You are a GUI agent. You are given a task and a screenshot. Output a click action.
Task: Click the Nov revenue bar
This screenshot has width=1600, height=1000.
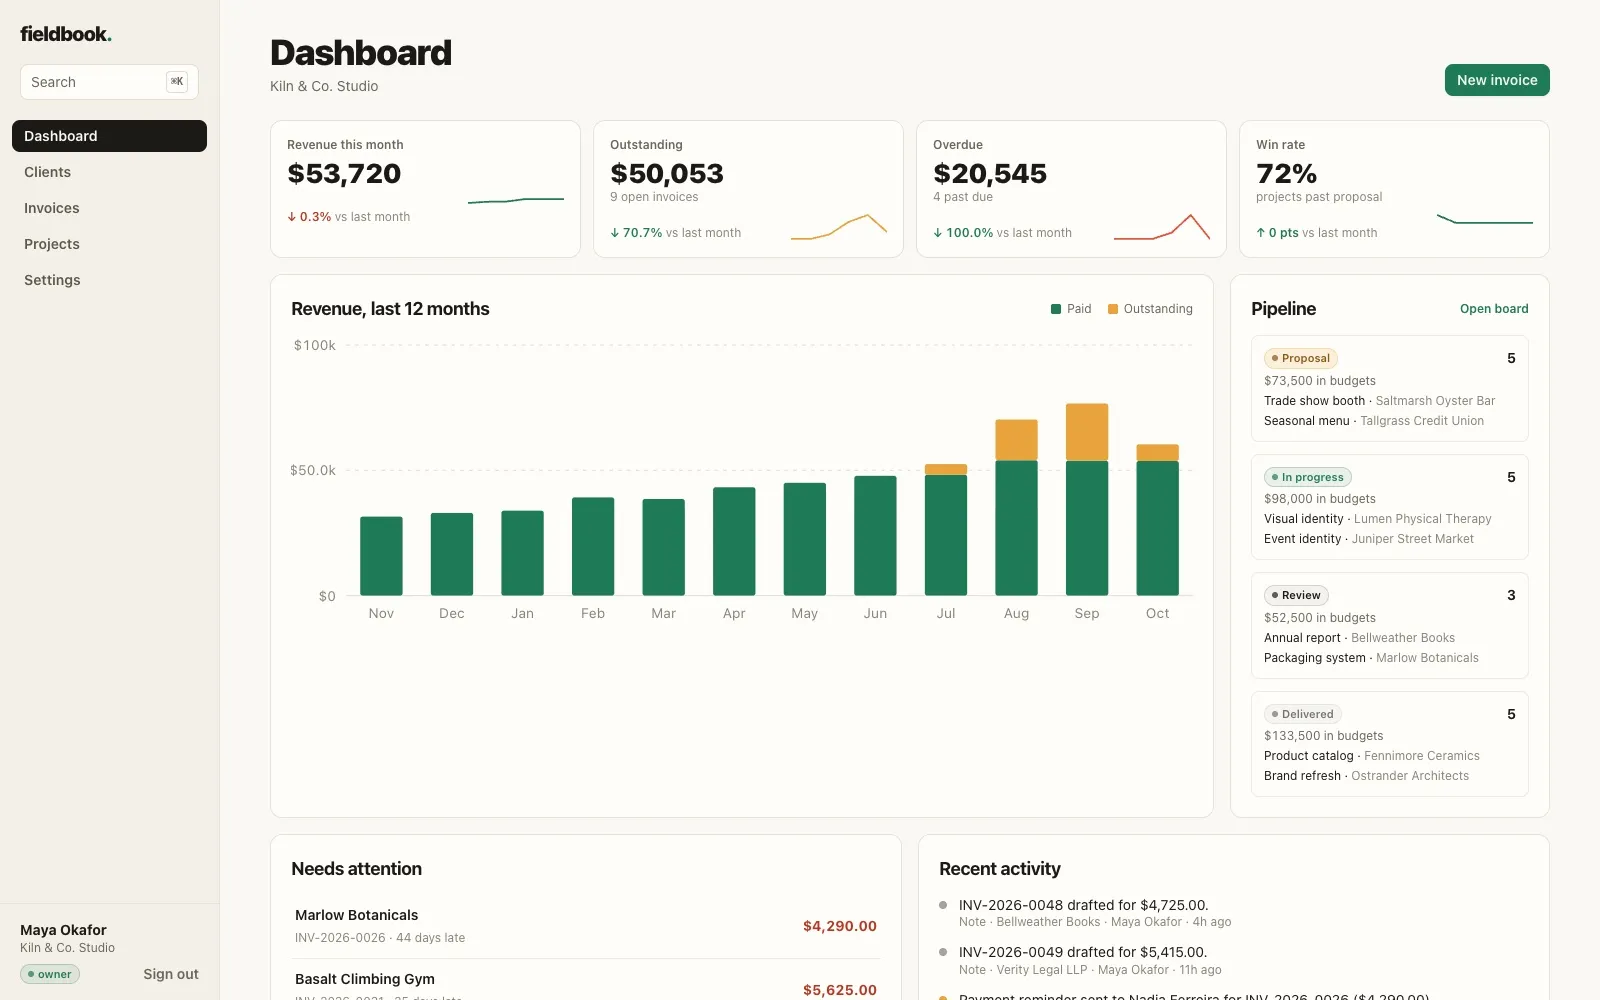tap(381, 556)
